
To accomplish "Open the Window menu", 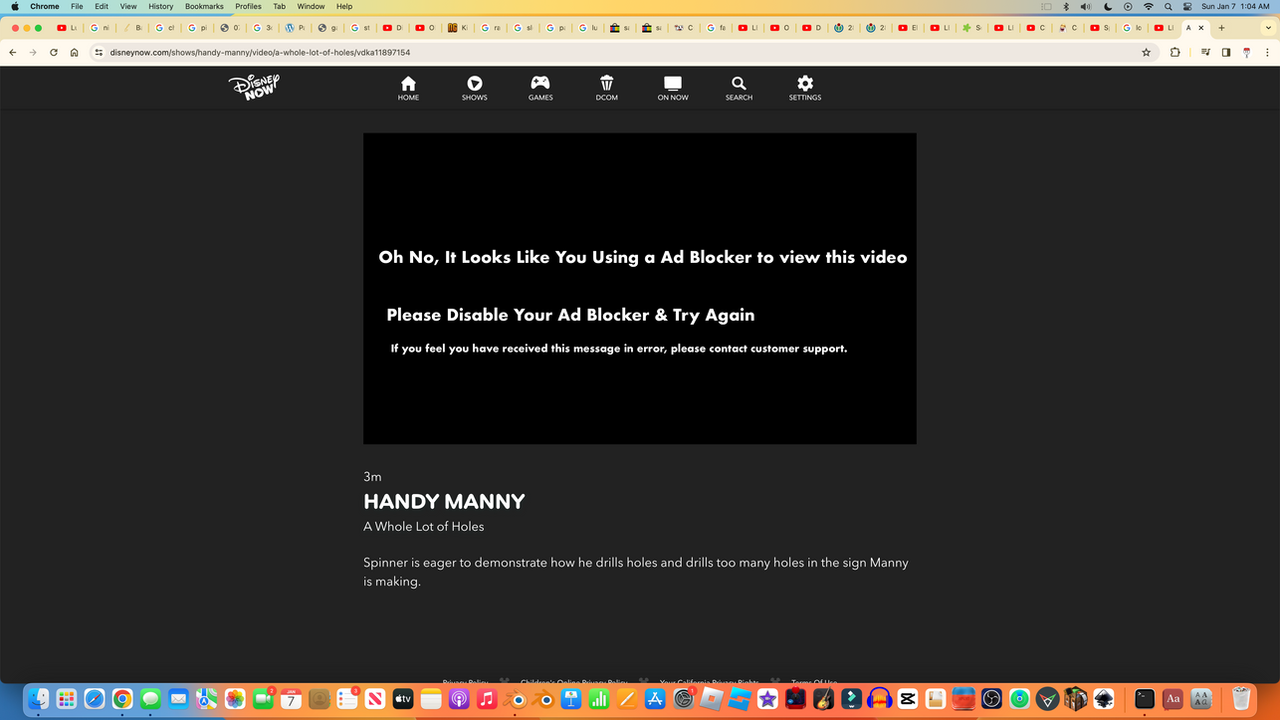I will tap(311, 6).
